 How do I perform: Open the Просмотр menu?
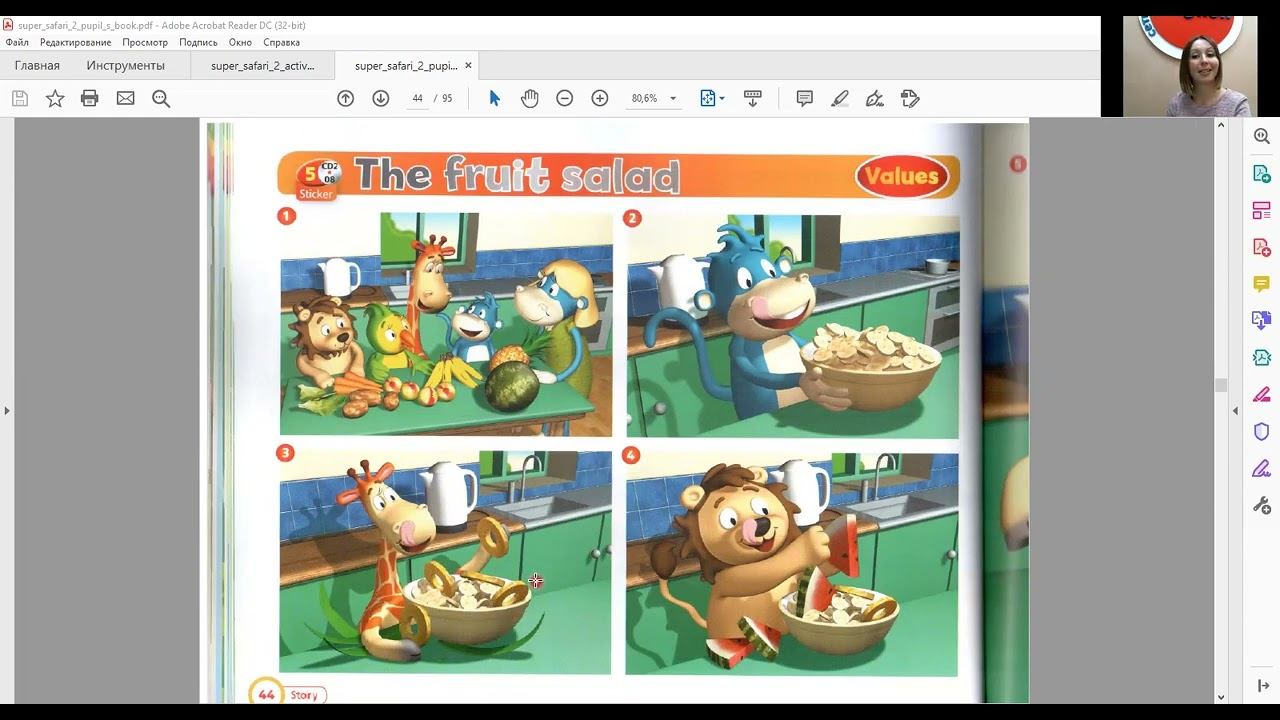click(145, 42)
